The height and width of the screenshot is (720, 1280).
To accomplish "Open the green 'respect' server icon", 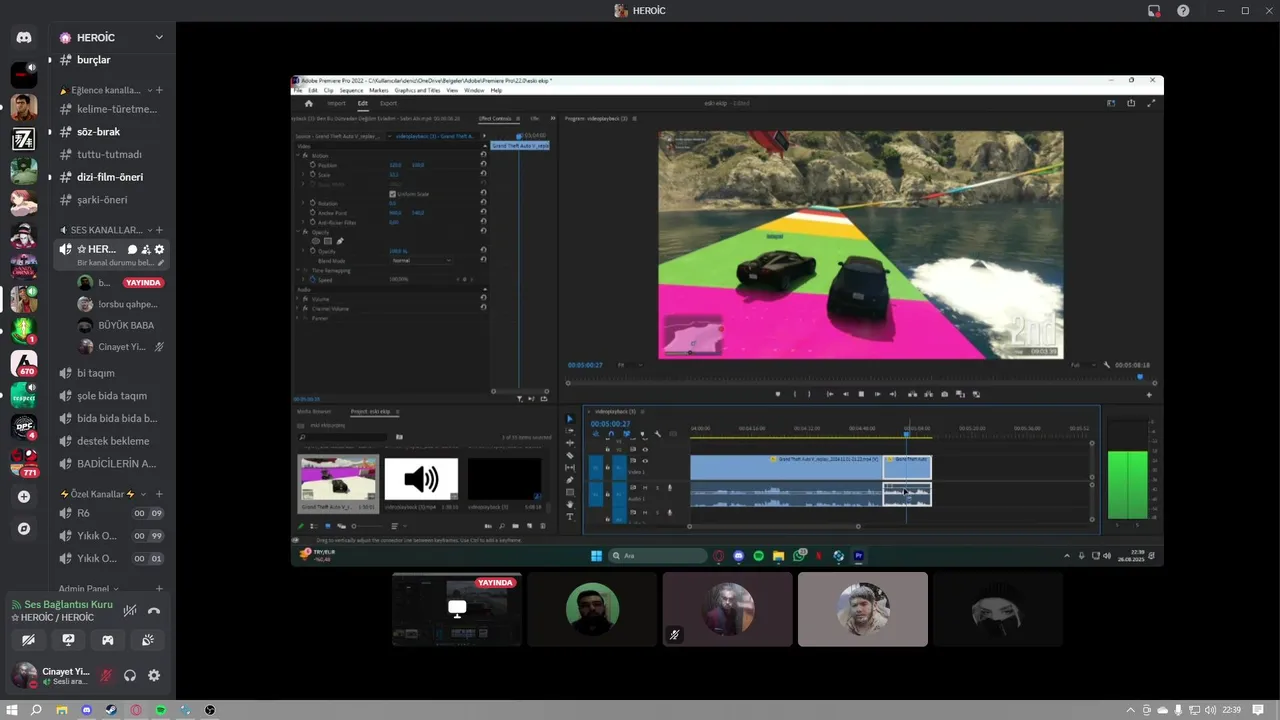I will (x=24, y=396).
